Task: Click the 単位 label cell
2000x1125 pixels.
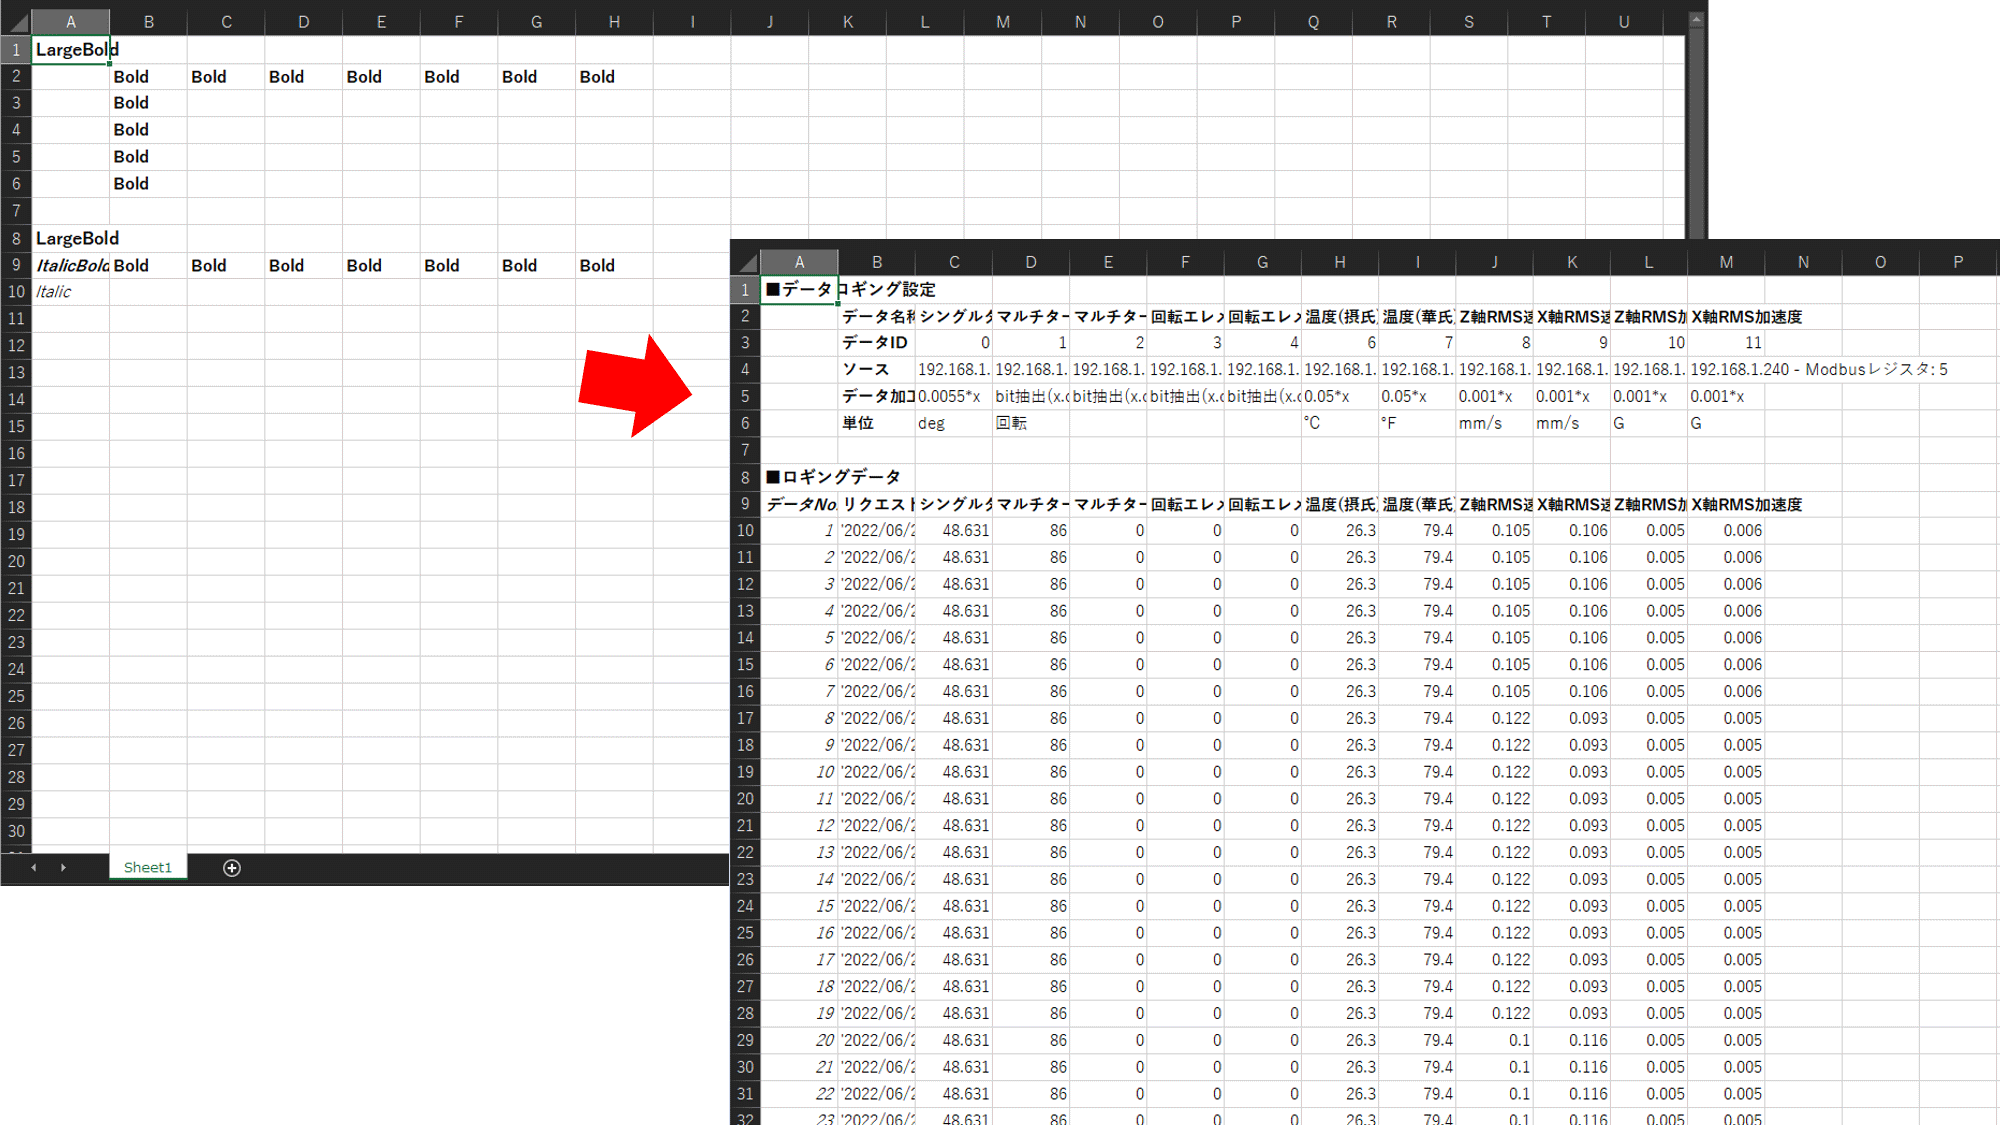Action: [877, 423]
